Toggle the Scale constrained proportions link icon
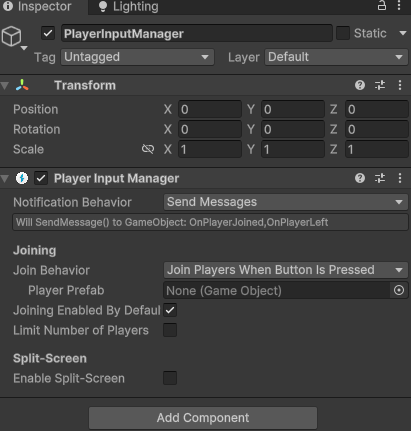The height and width of the screenshot is (431, 411). point(148,149)
